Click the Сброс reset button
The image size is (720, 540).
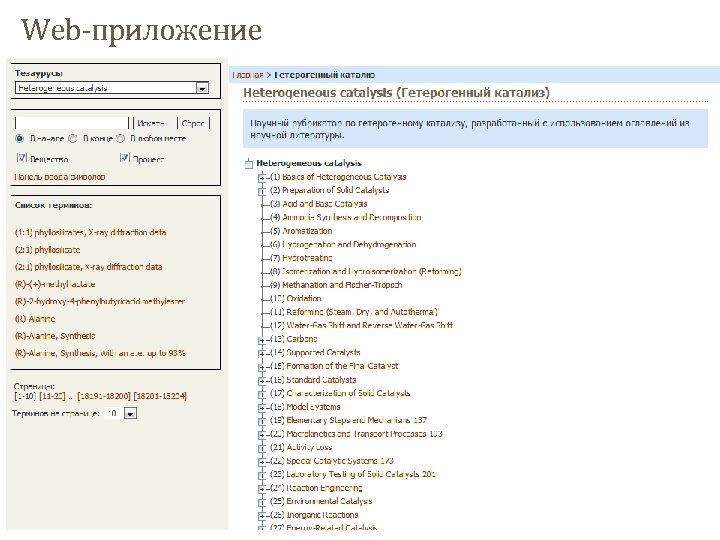(x=193, y=123)
